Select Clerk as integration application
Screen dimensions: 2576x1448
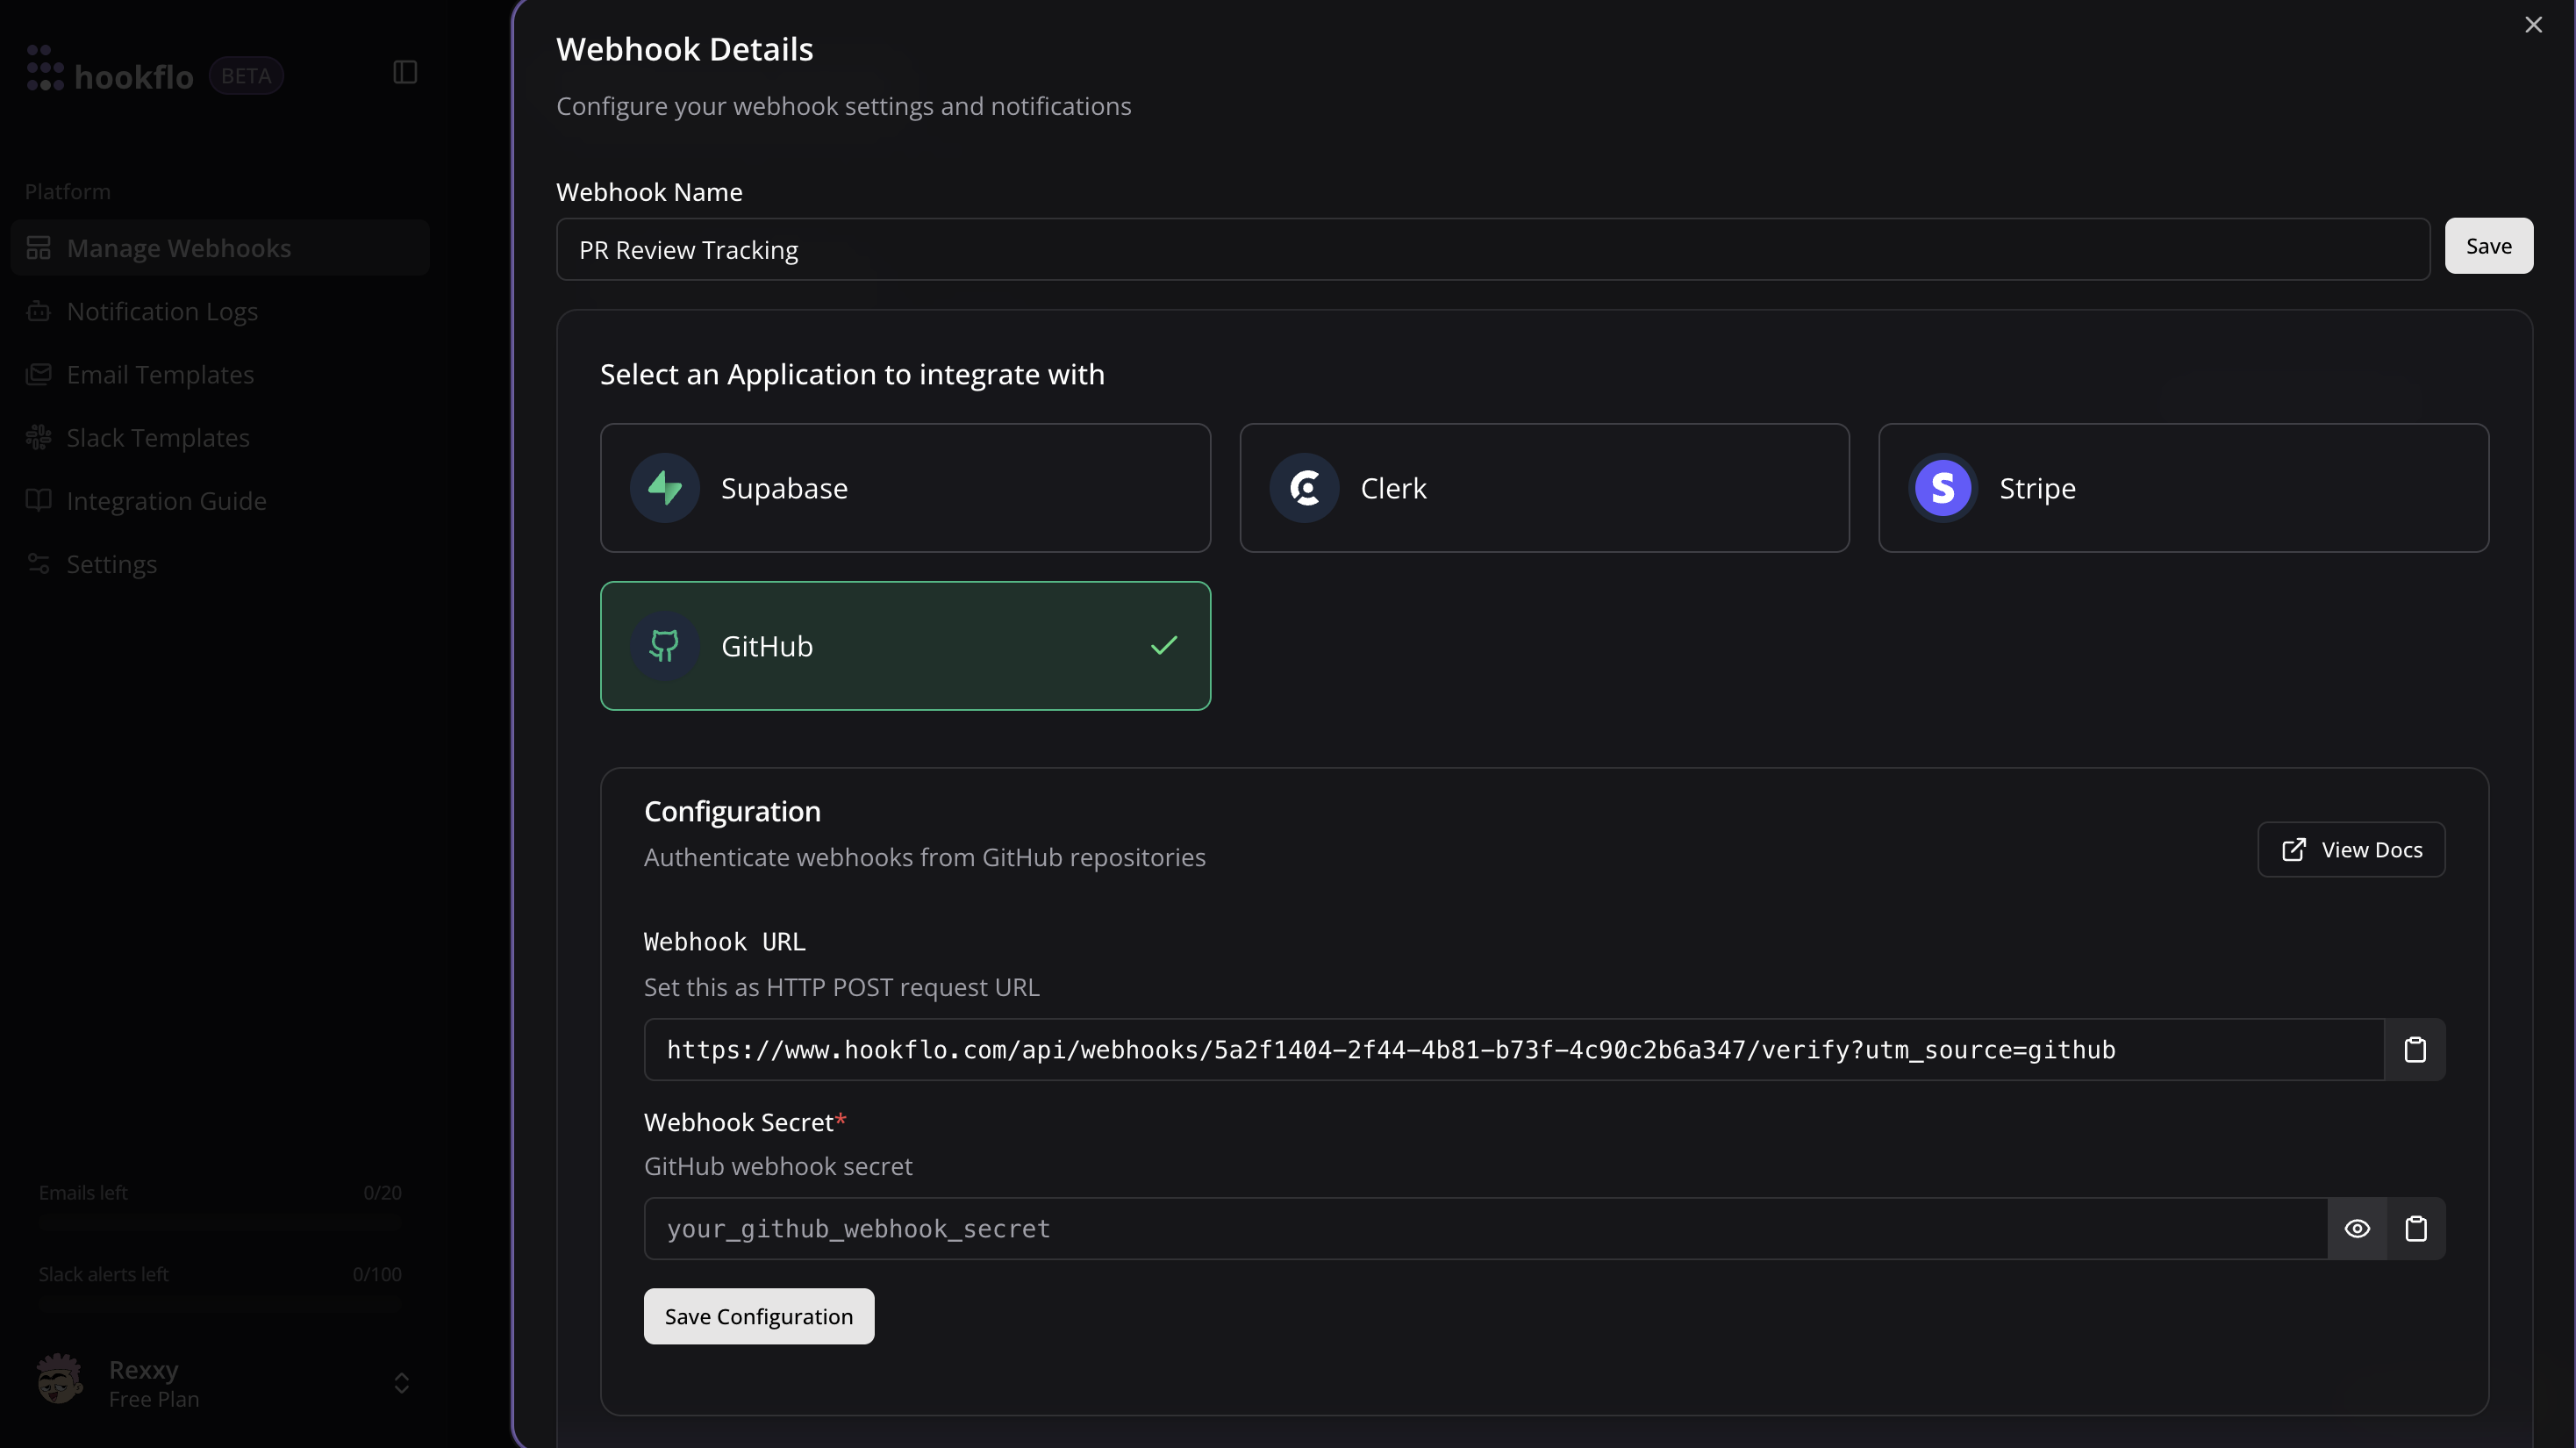1543,488
